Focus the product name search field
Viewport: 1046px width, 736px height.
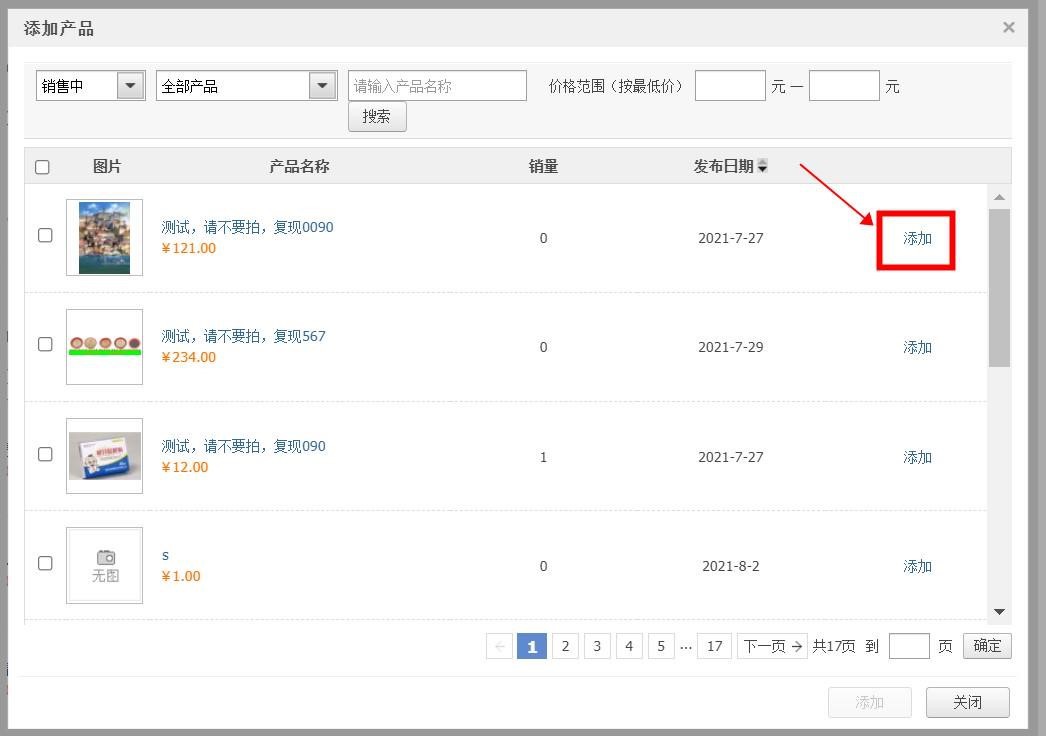click(437, 86)
